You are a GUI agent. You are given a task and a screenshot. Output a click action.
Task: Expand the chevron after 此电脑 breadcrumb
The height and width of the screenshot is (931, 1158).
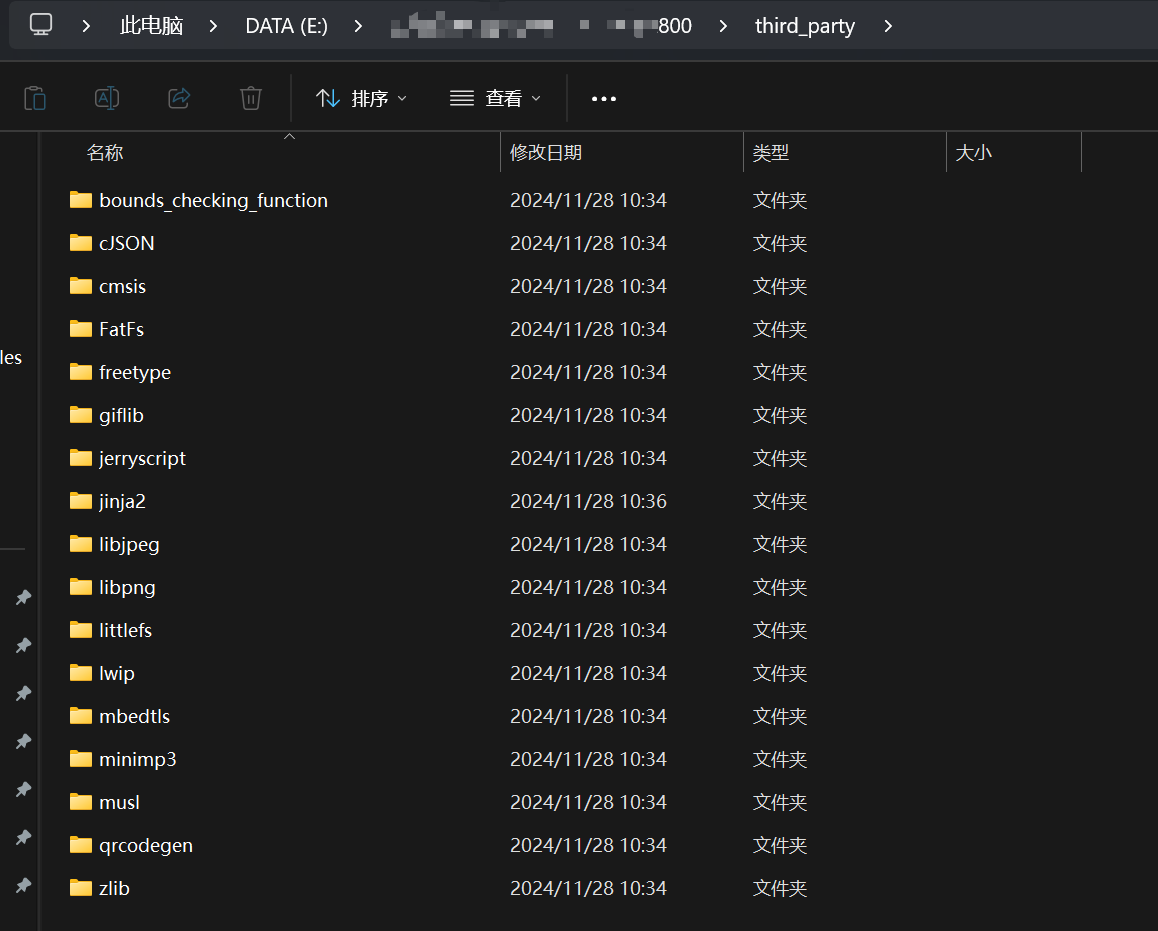[x=213, y=27]
